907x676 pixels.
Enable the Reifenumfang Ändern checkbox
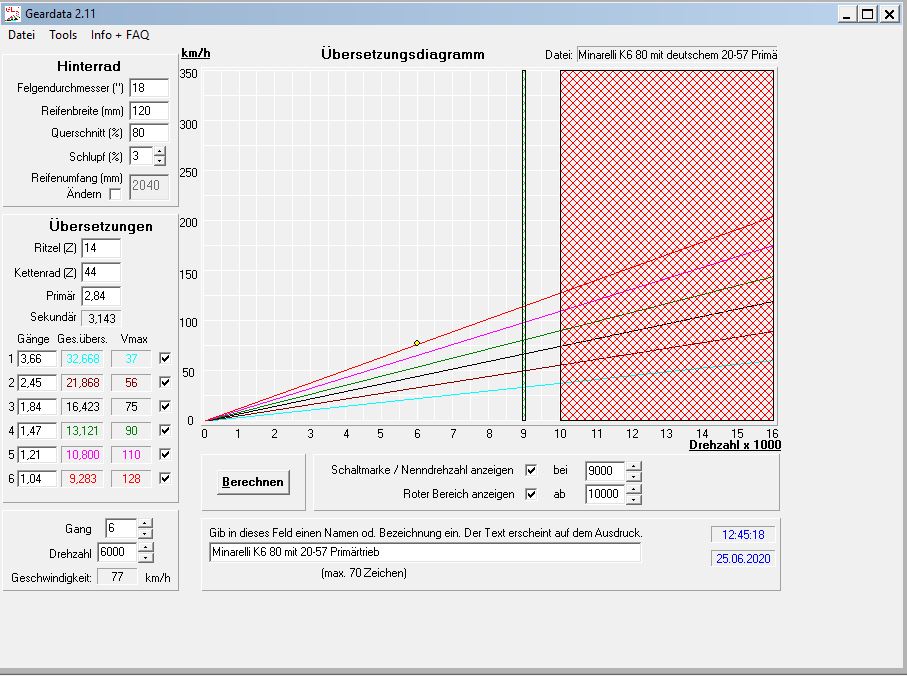point(115,194)
